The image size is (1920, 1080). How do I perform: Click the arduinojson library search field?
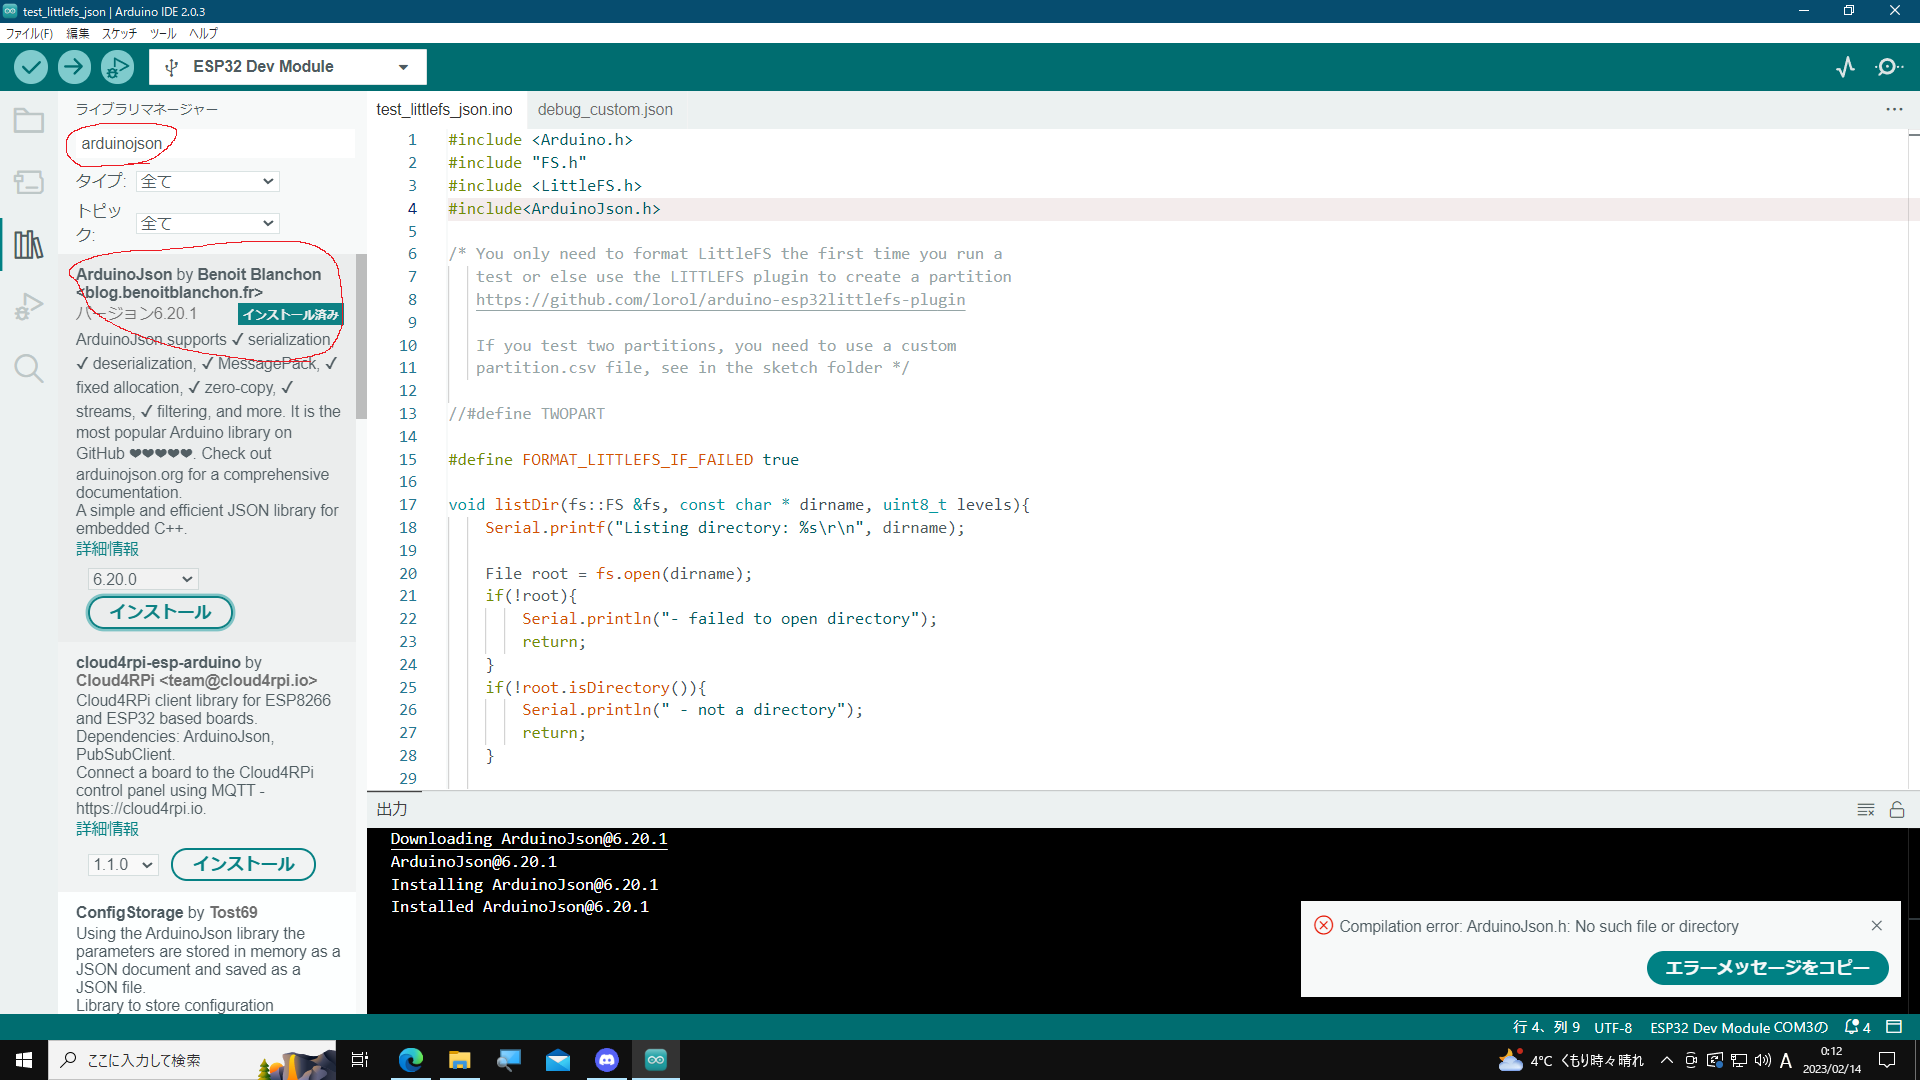click(210, 144)
